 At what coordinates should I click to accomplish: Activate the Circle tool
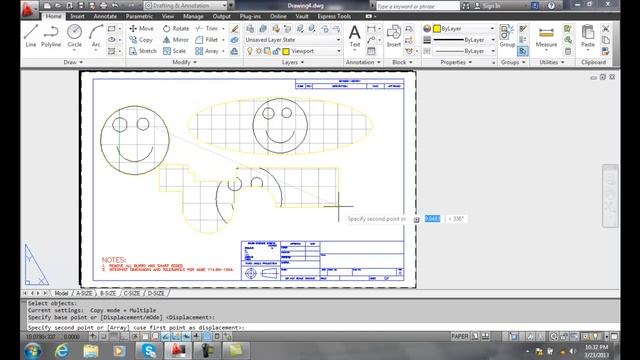click(74, 36)
